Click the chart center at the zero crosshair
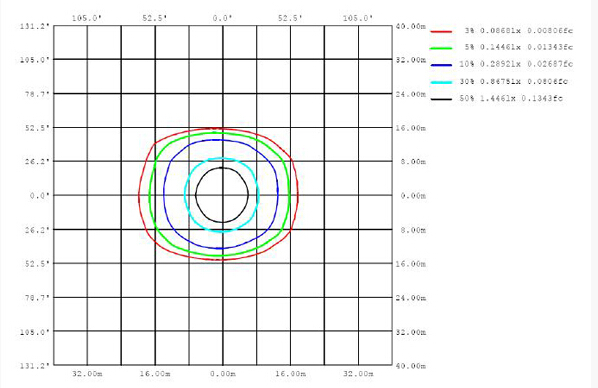 coord(223,195)
